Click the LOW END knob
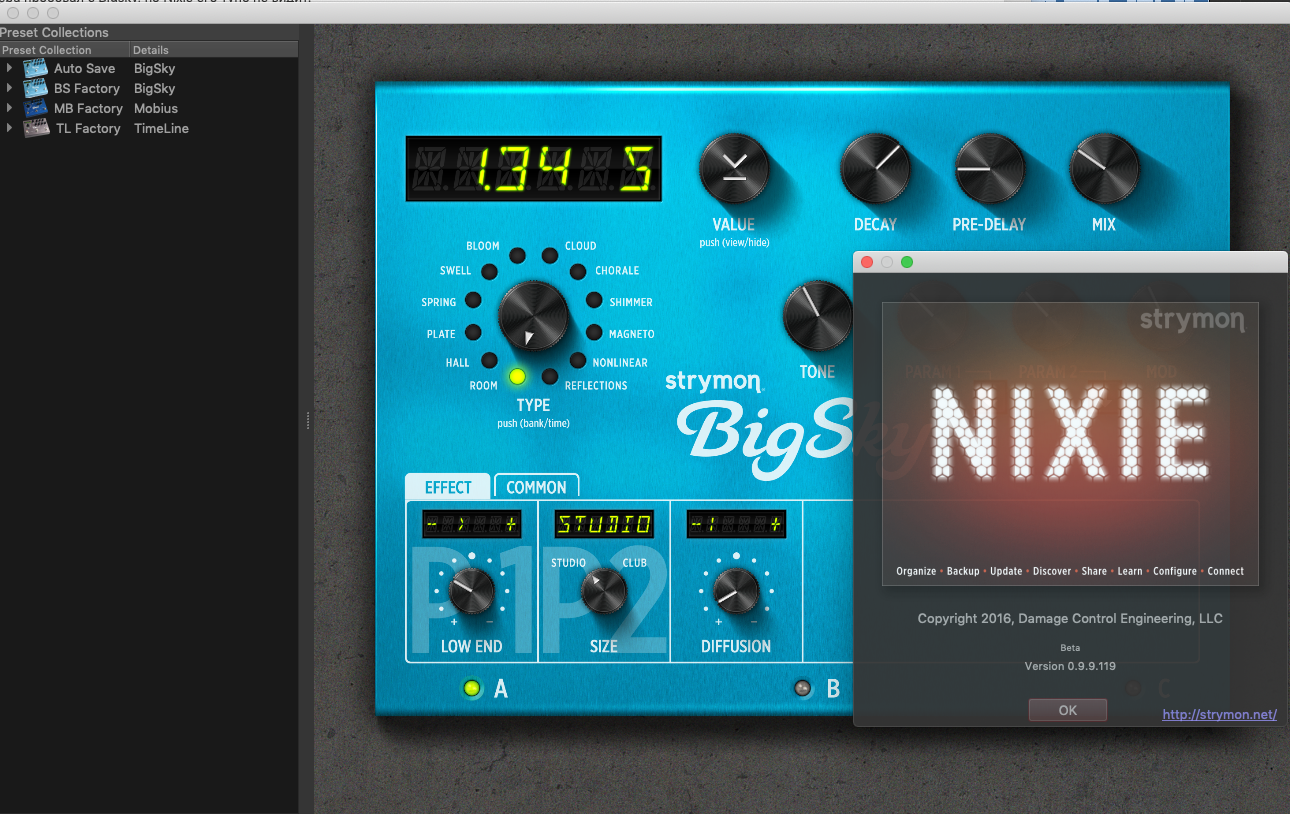This screenshot has height=814, width=1290. [472, 591]
